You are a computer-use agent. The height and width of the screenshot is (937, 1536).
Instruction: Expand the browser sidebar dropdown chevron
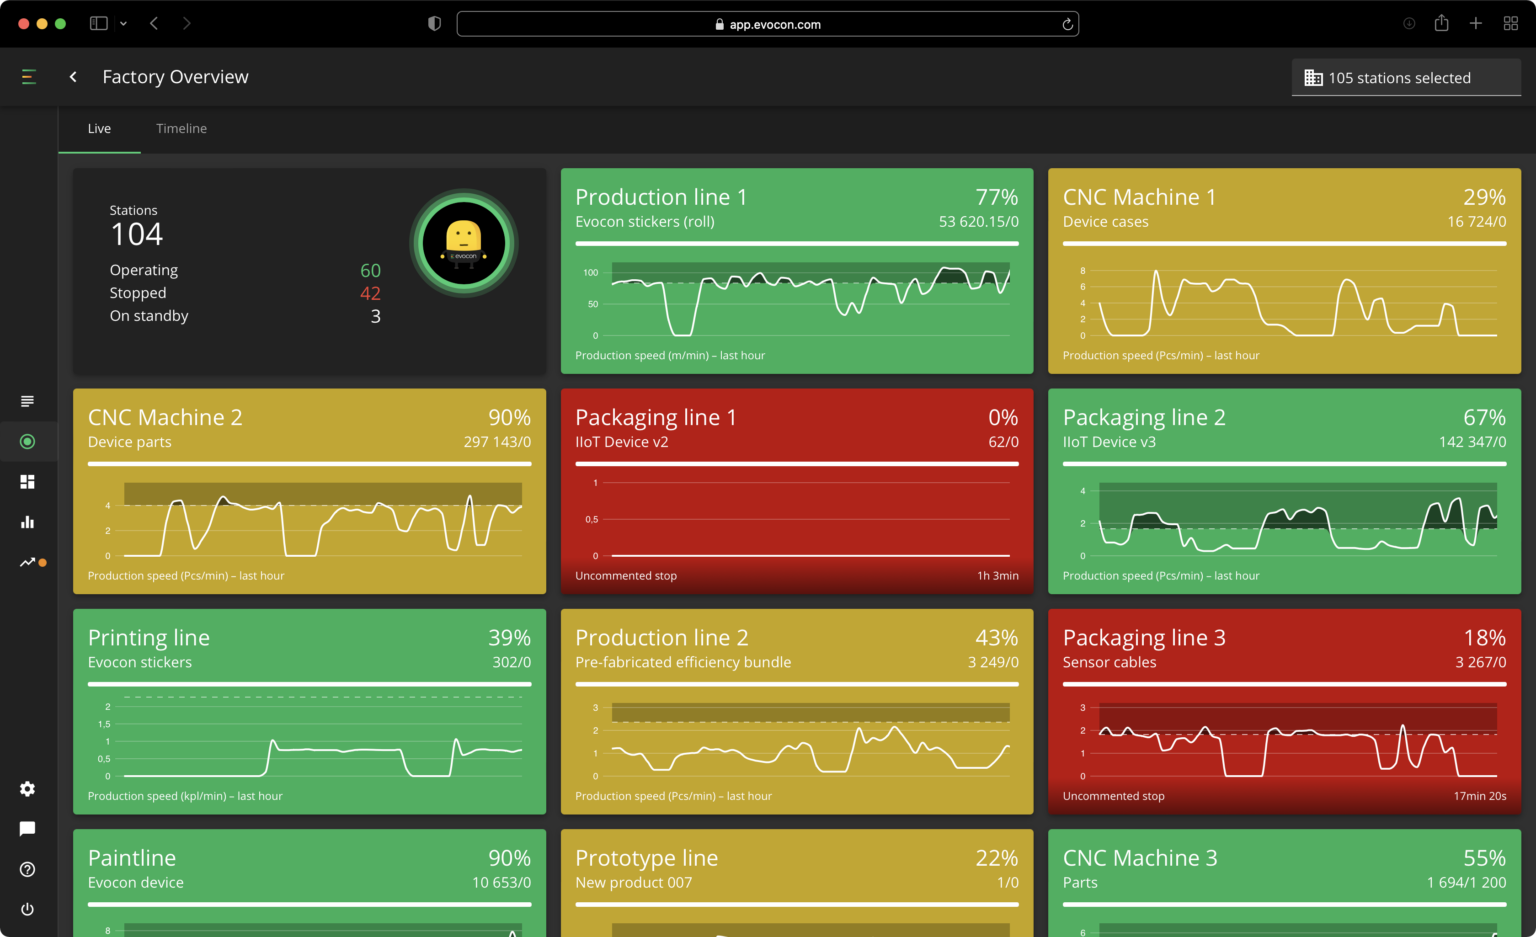(123, 24)
